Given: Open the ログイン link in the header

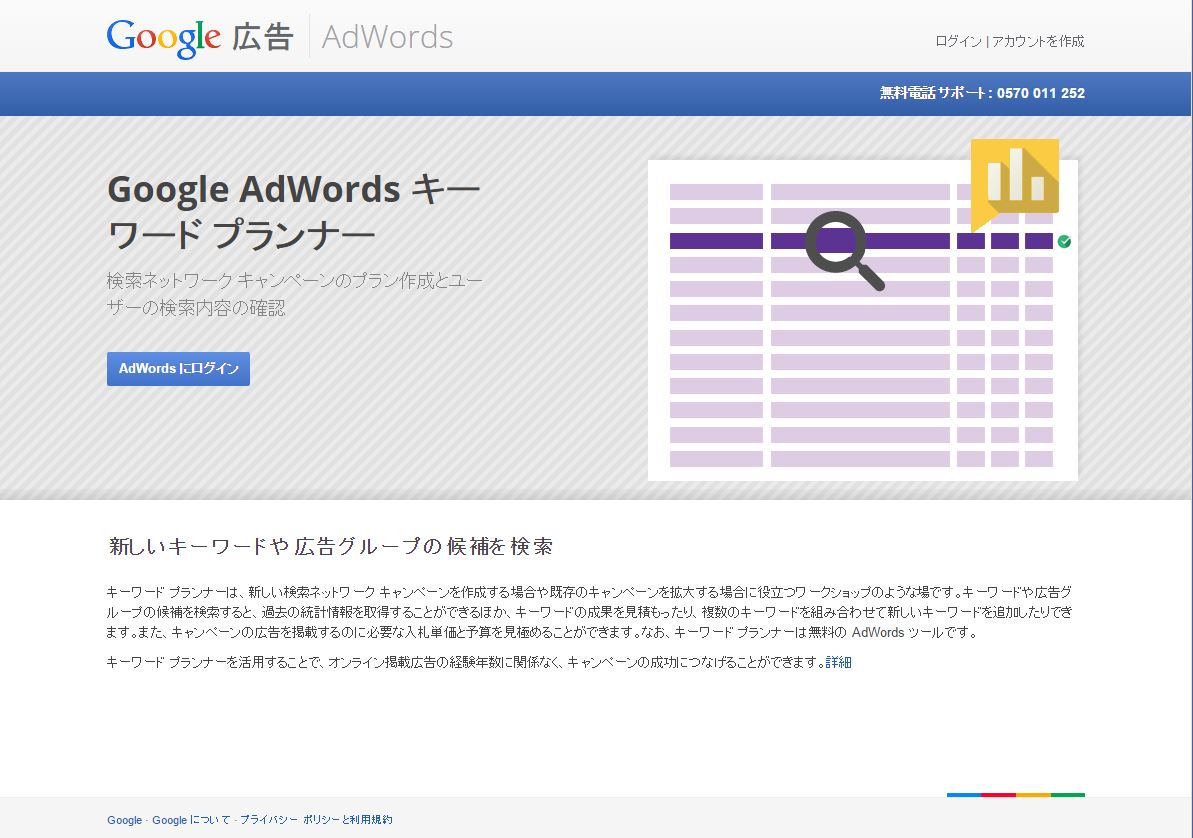Looking at the screenshot, I should pyautogui.click(x=958, y=41).
